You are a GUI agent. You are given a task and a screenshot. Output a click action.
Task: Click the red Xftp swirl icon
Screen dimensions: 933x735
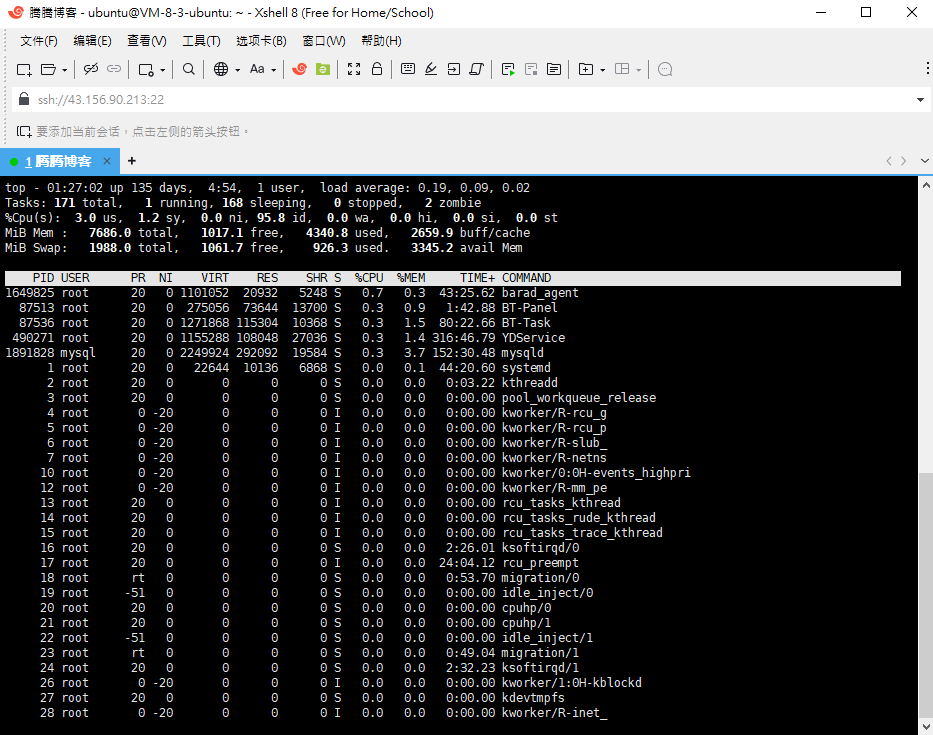298,69
